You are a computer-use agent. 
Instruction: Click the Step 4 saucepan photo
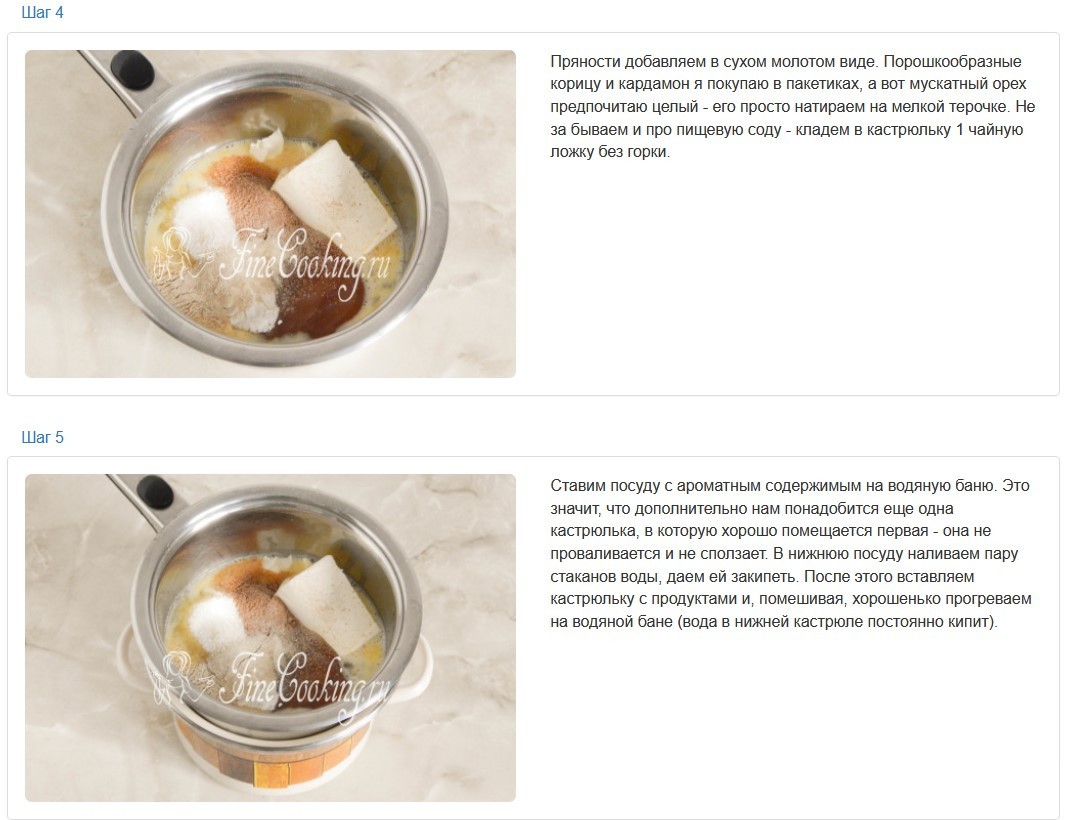pyautogui.click(x=270, y=214)
